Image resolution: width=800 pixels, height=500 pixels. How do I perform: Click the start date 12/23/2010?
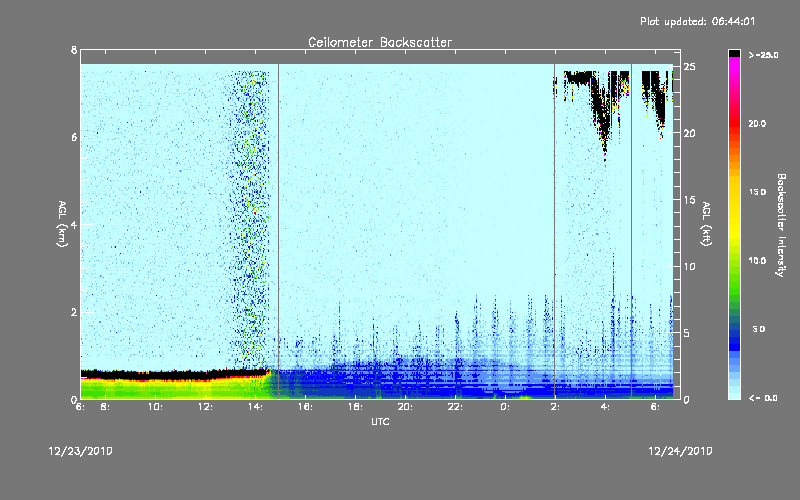pos(81,451)
